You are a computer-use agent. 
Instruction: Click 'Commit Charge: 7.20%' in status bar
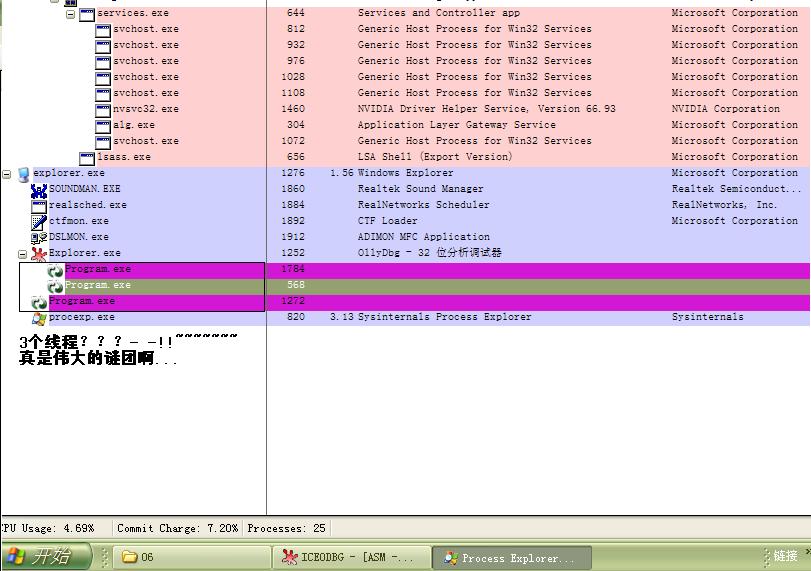[x=177, y=528]
